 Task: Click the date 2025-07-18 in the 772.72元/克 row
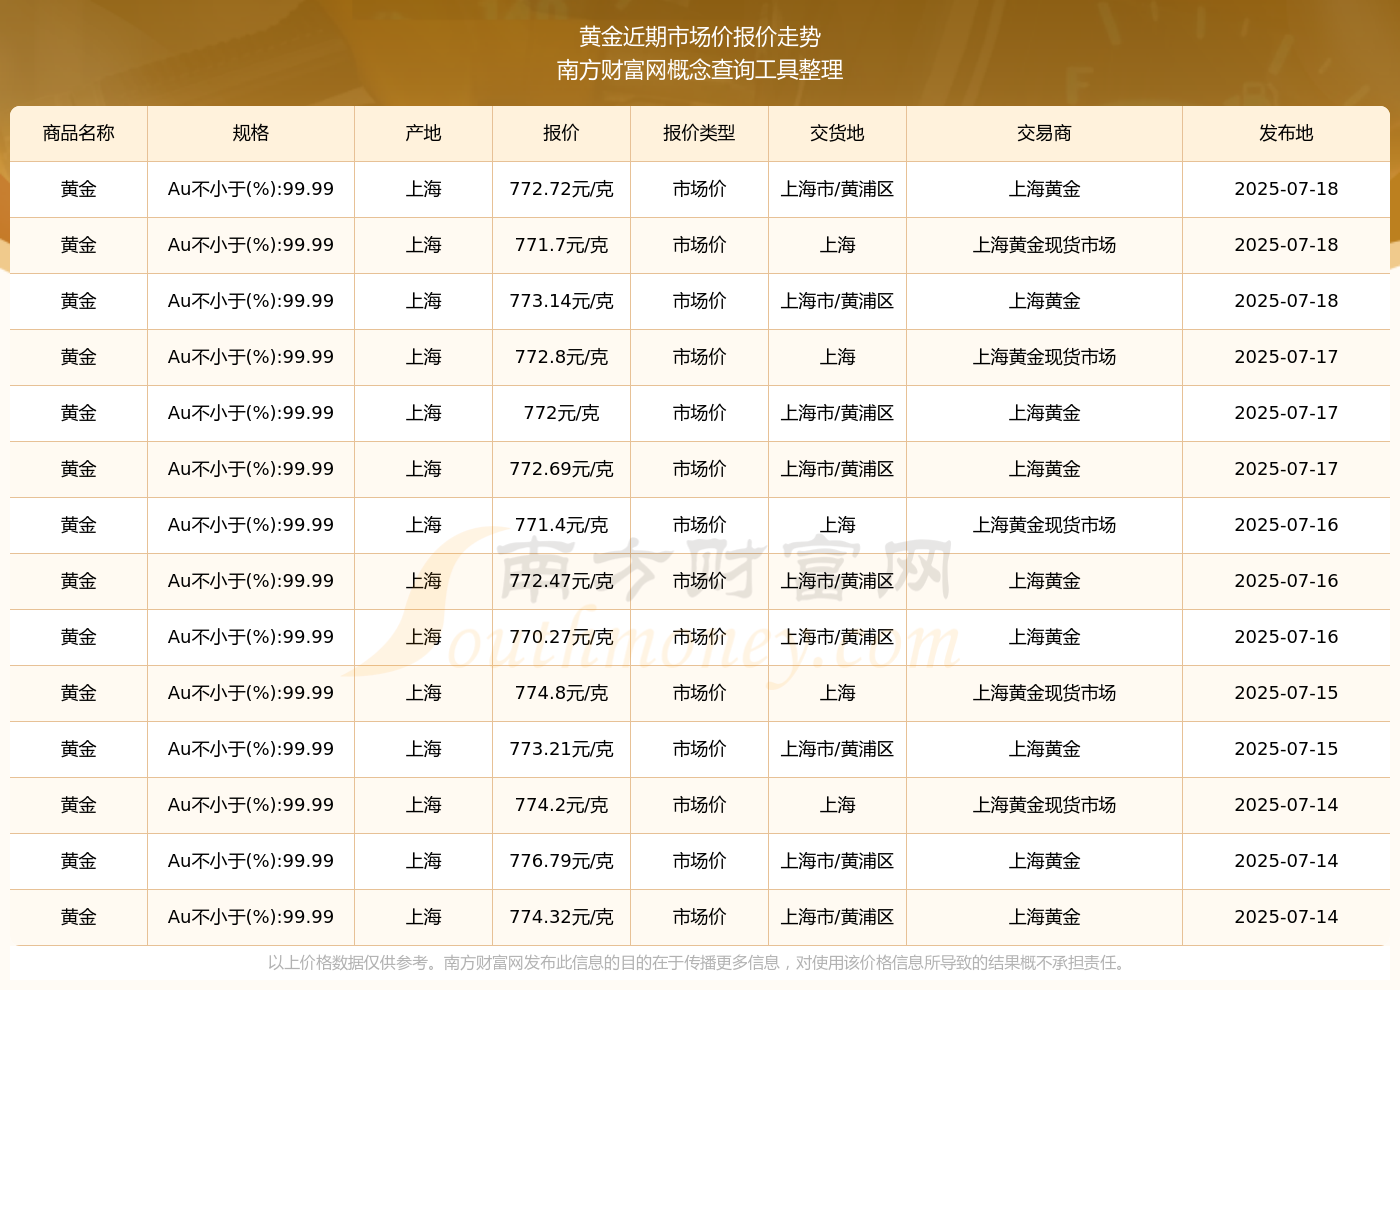click(x=1287, y=189)
